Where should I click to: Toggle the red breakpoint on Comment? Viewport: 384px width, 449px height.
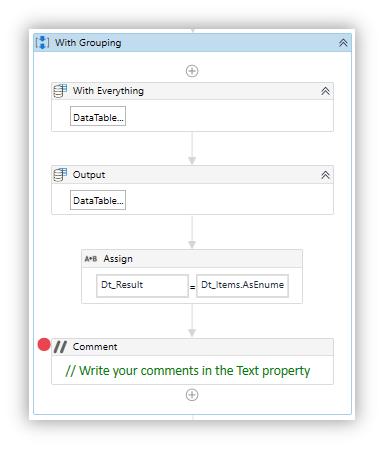(44, 345)
